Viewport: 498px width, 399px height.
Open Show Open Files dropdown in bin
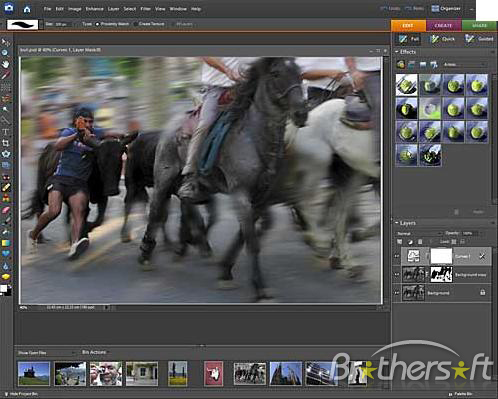47,353
